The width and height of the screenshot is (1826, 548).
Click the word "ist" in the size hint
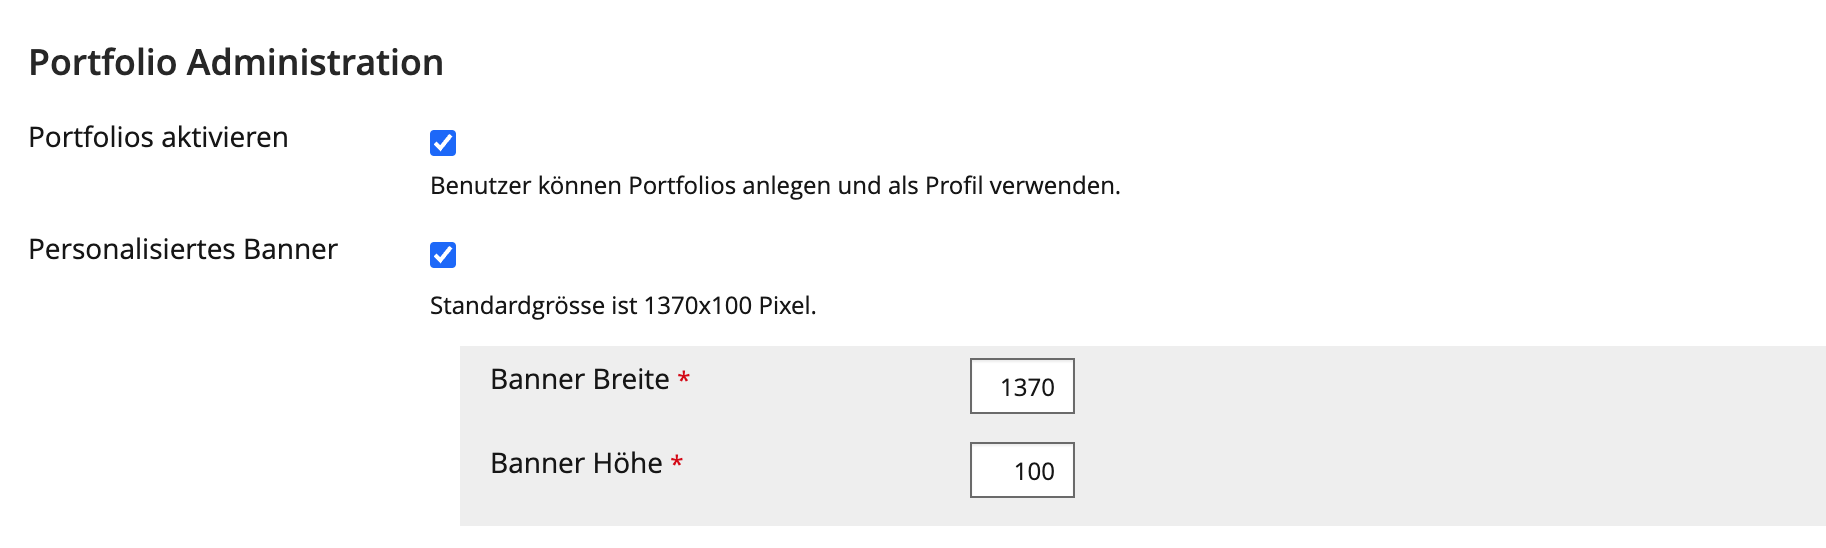pyautogui.click(x=624, y=306)
